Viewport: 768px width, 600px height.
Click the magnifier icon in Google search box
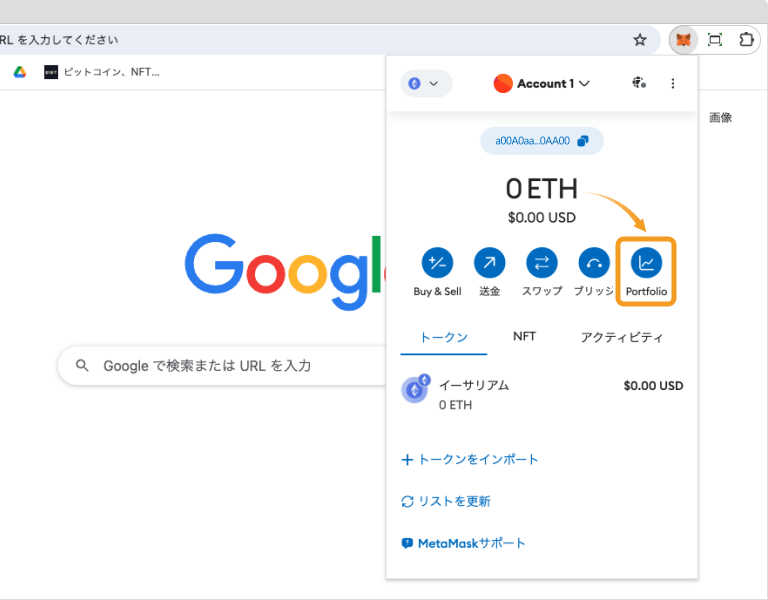tap(82, 365)
